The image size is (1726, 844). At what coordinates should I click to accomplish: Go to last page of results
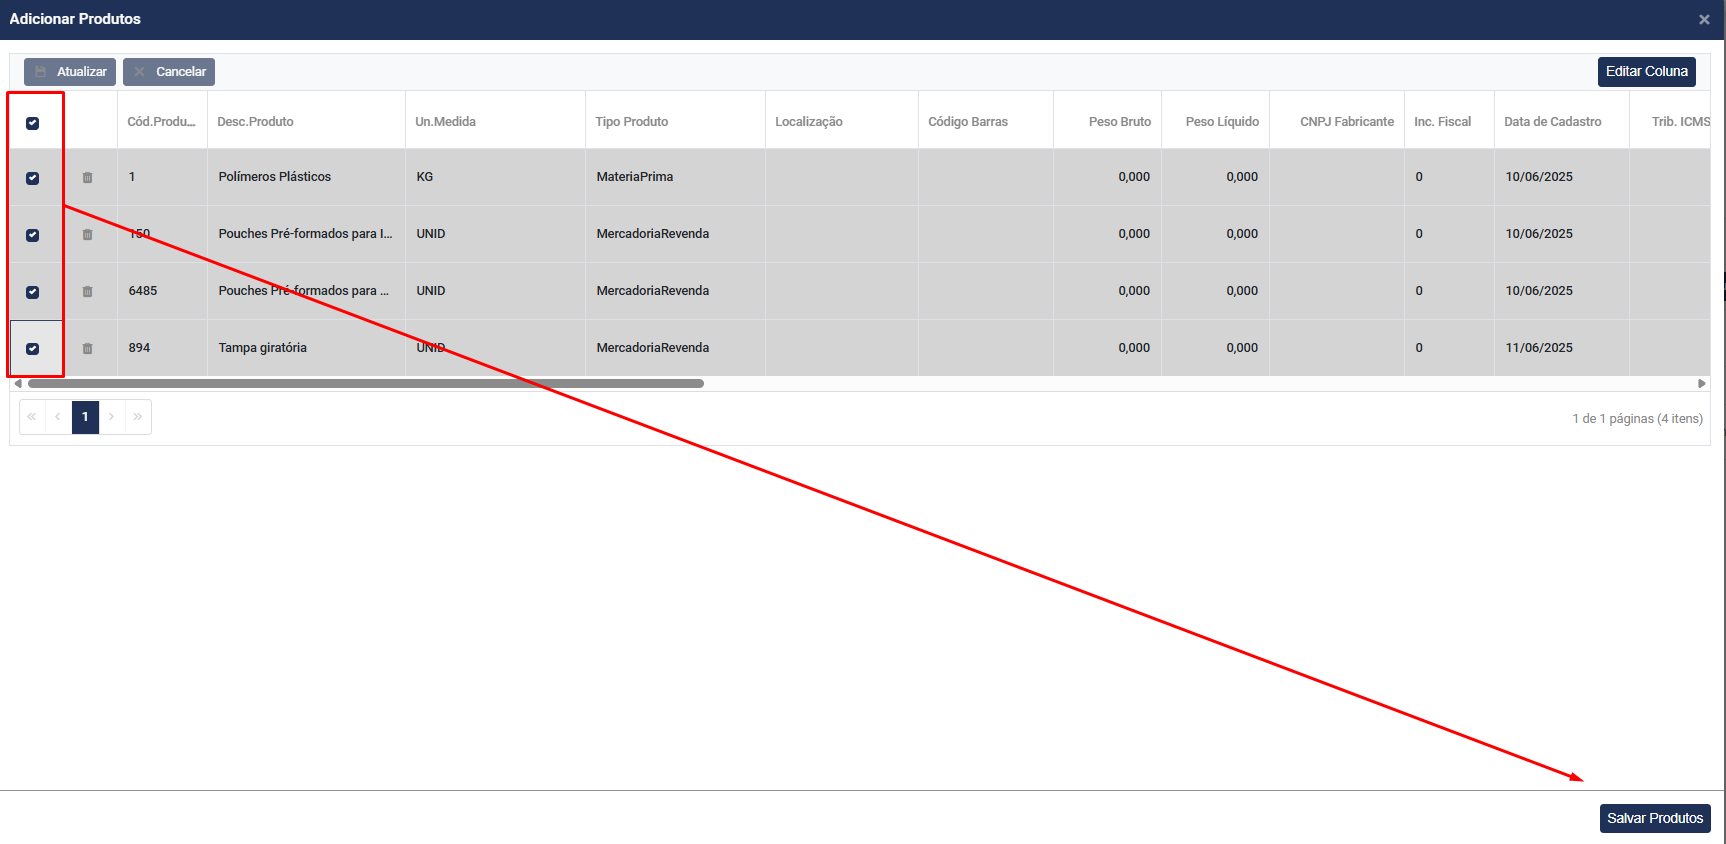[x=138, y=417]
